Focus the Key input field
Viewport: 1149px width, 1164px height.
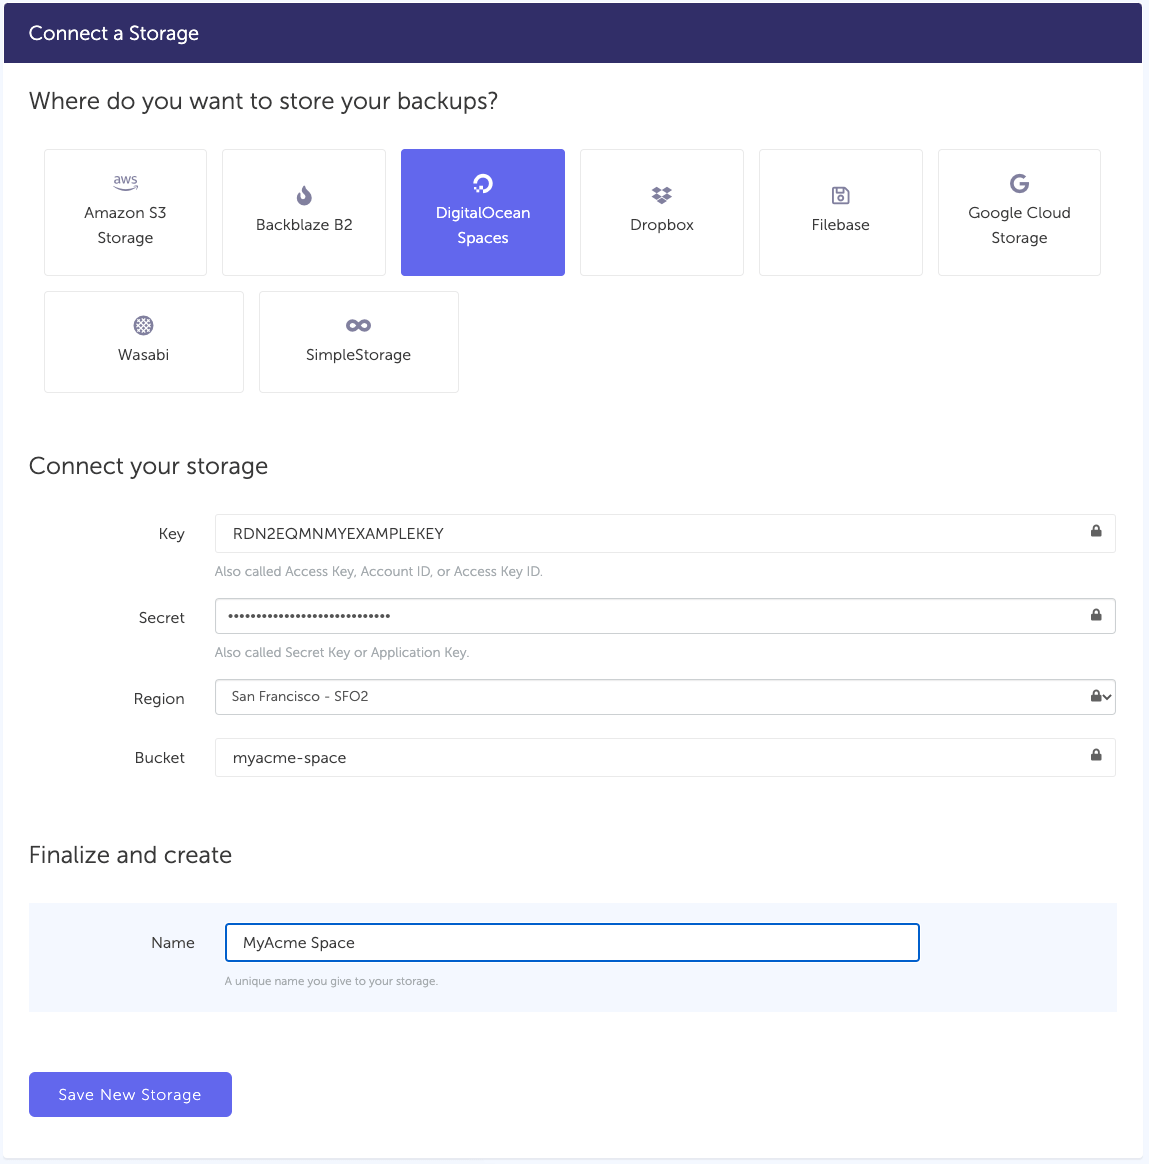click(x=650, y=534)
